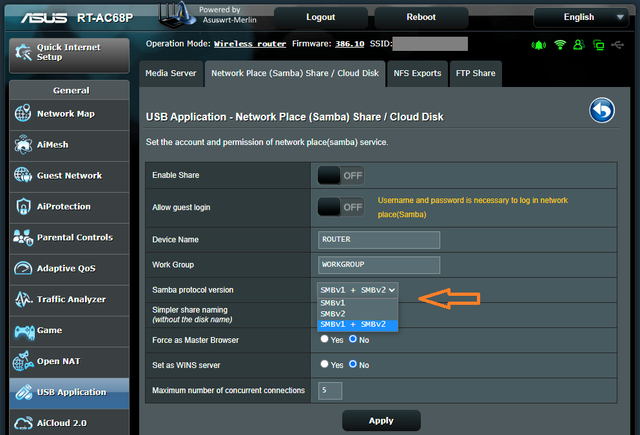Choose highlighted SMBv1 + SMBv2 list option
The width and height of the screenshot is (640, 435).
[x=357, y=324]
